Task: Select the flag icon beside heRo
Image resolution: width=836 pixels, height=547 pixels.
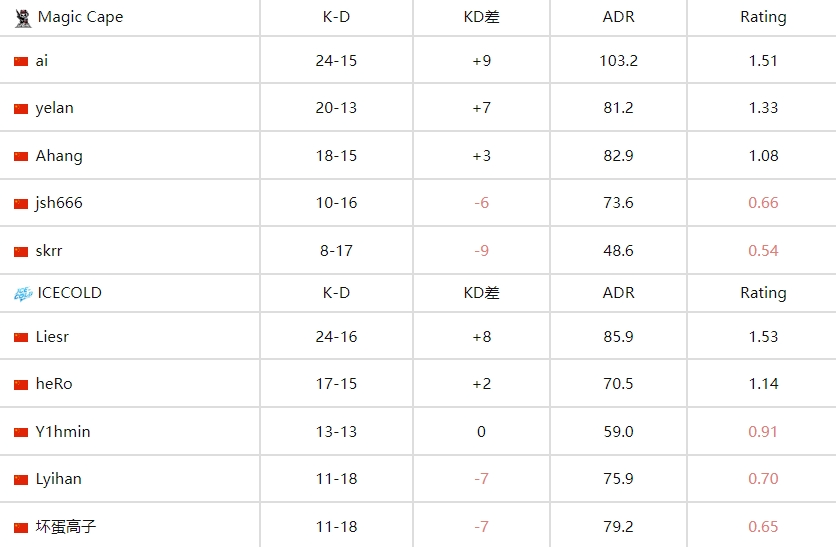Action: (x=21, y=384)
